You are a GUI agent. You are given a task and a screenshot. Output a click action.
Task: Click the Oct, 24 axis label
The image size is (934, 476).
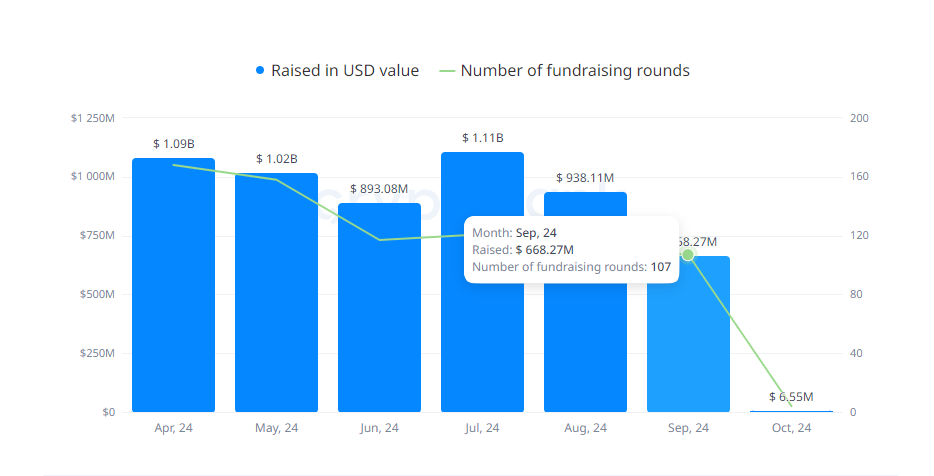[x=791, y=428]
